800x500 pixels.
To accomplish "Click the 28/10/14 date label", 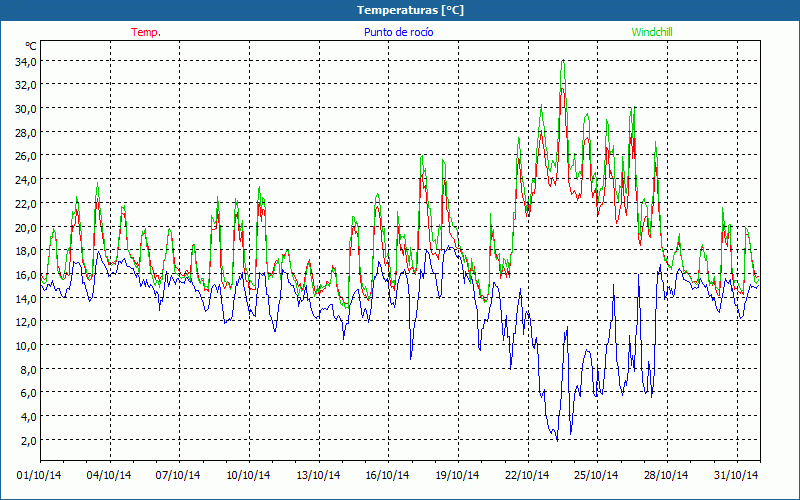I will point(666,475).
